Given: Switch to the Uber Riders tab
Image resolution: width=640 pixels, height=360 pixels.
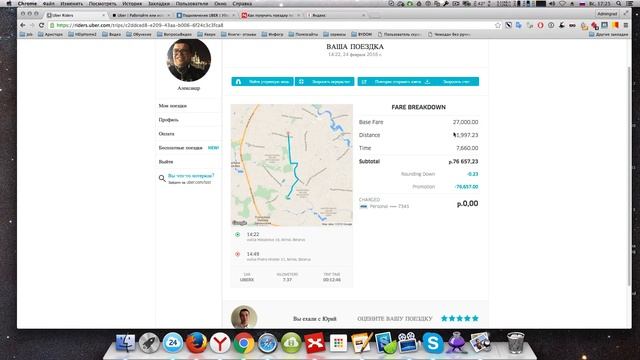Looking at the screenshot, I should [76, 15].
